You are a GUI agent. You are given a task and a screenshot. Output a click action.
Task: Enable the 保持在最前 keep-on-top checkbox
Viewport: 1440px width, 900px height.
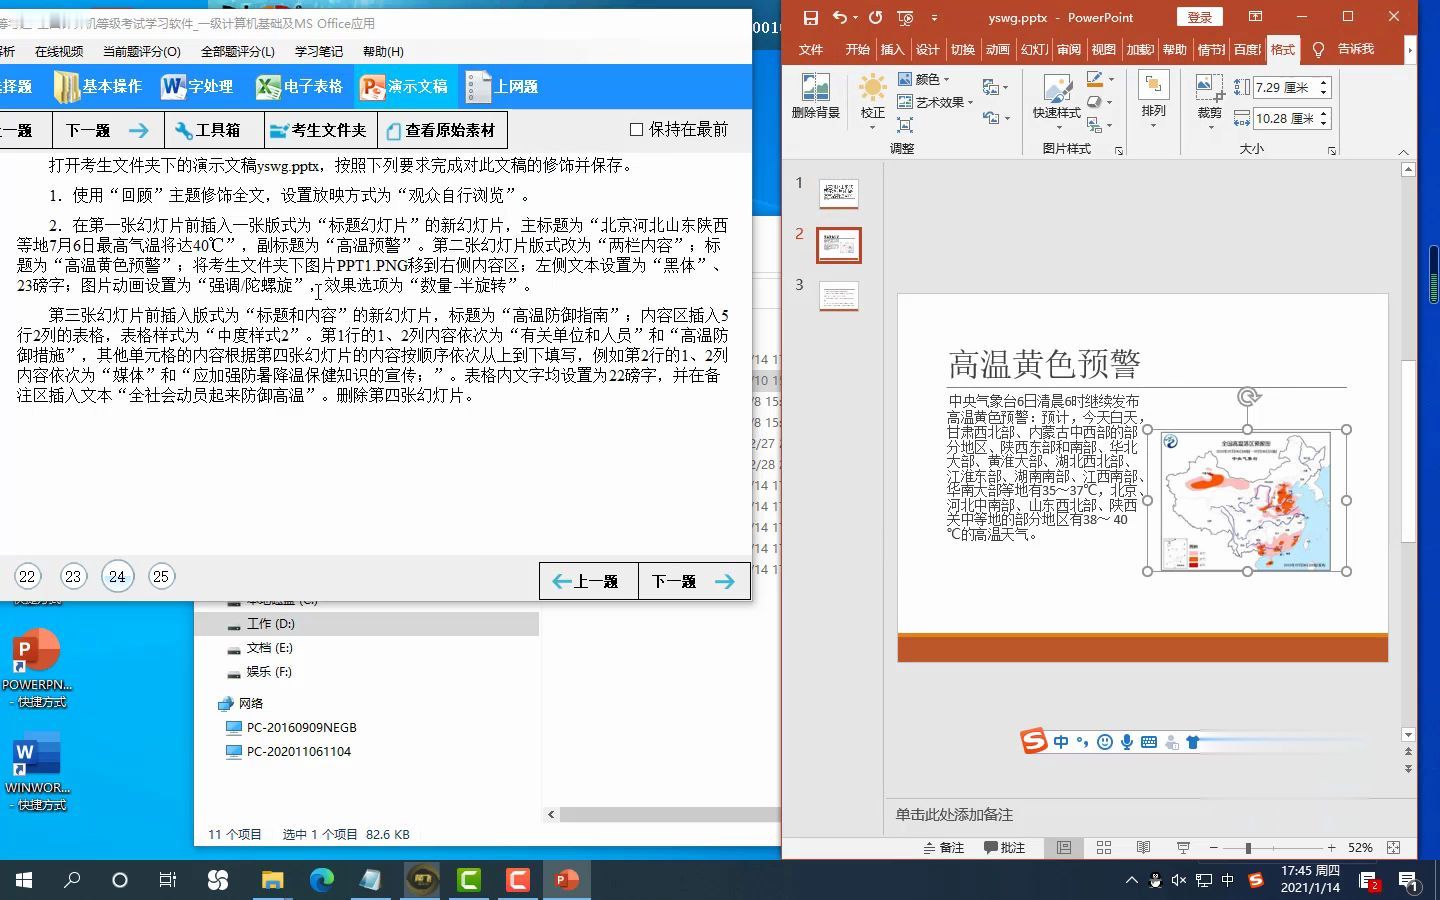click(x=636, y=129)
